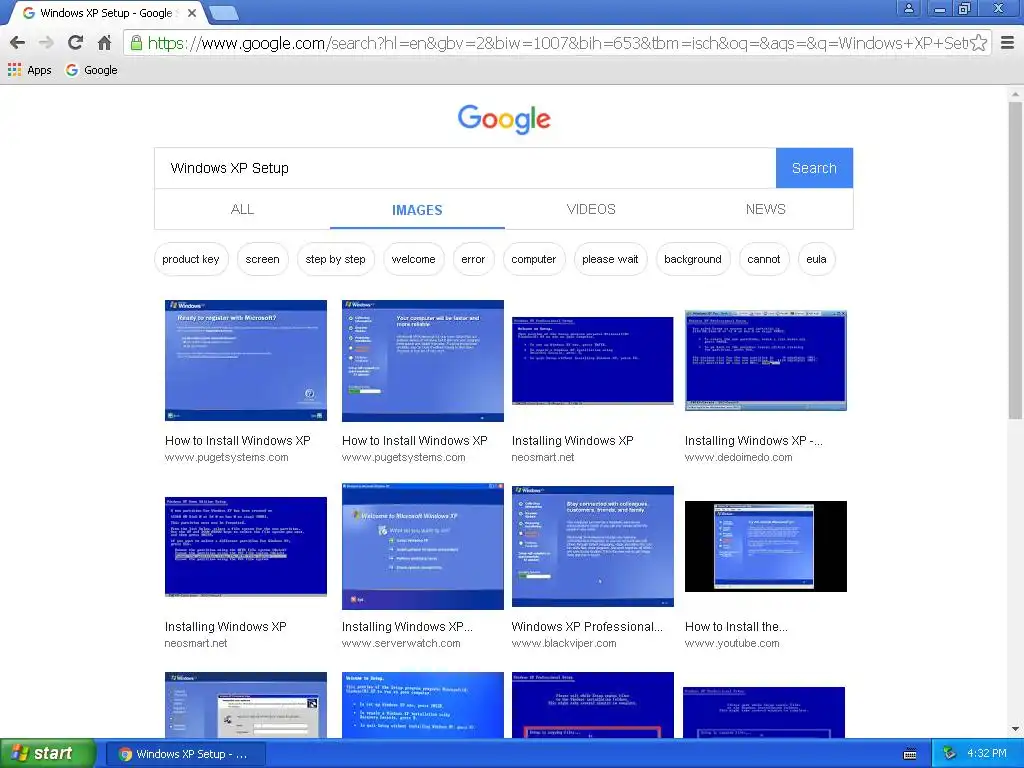Viewport: 1024px width, 768px height.
Task: Filter by the cannot chip
Action: coord(763,259)
